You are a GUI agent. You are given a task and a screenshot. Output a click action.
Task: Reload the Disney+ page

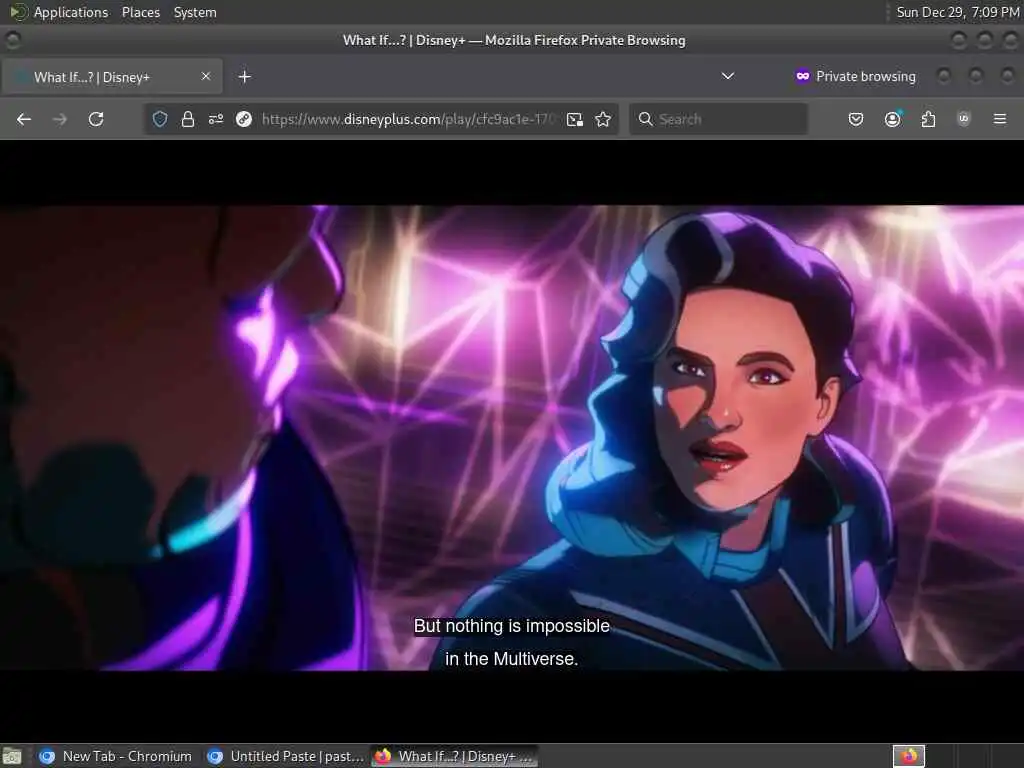click(x=96, y=119)
